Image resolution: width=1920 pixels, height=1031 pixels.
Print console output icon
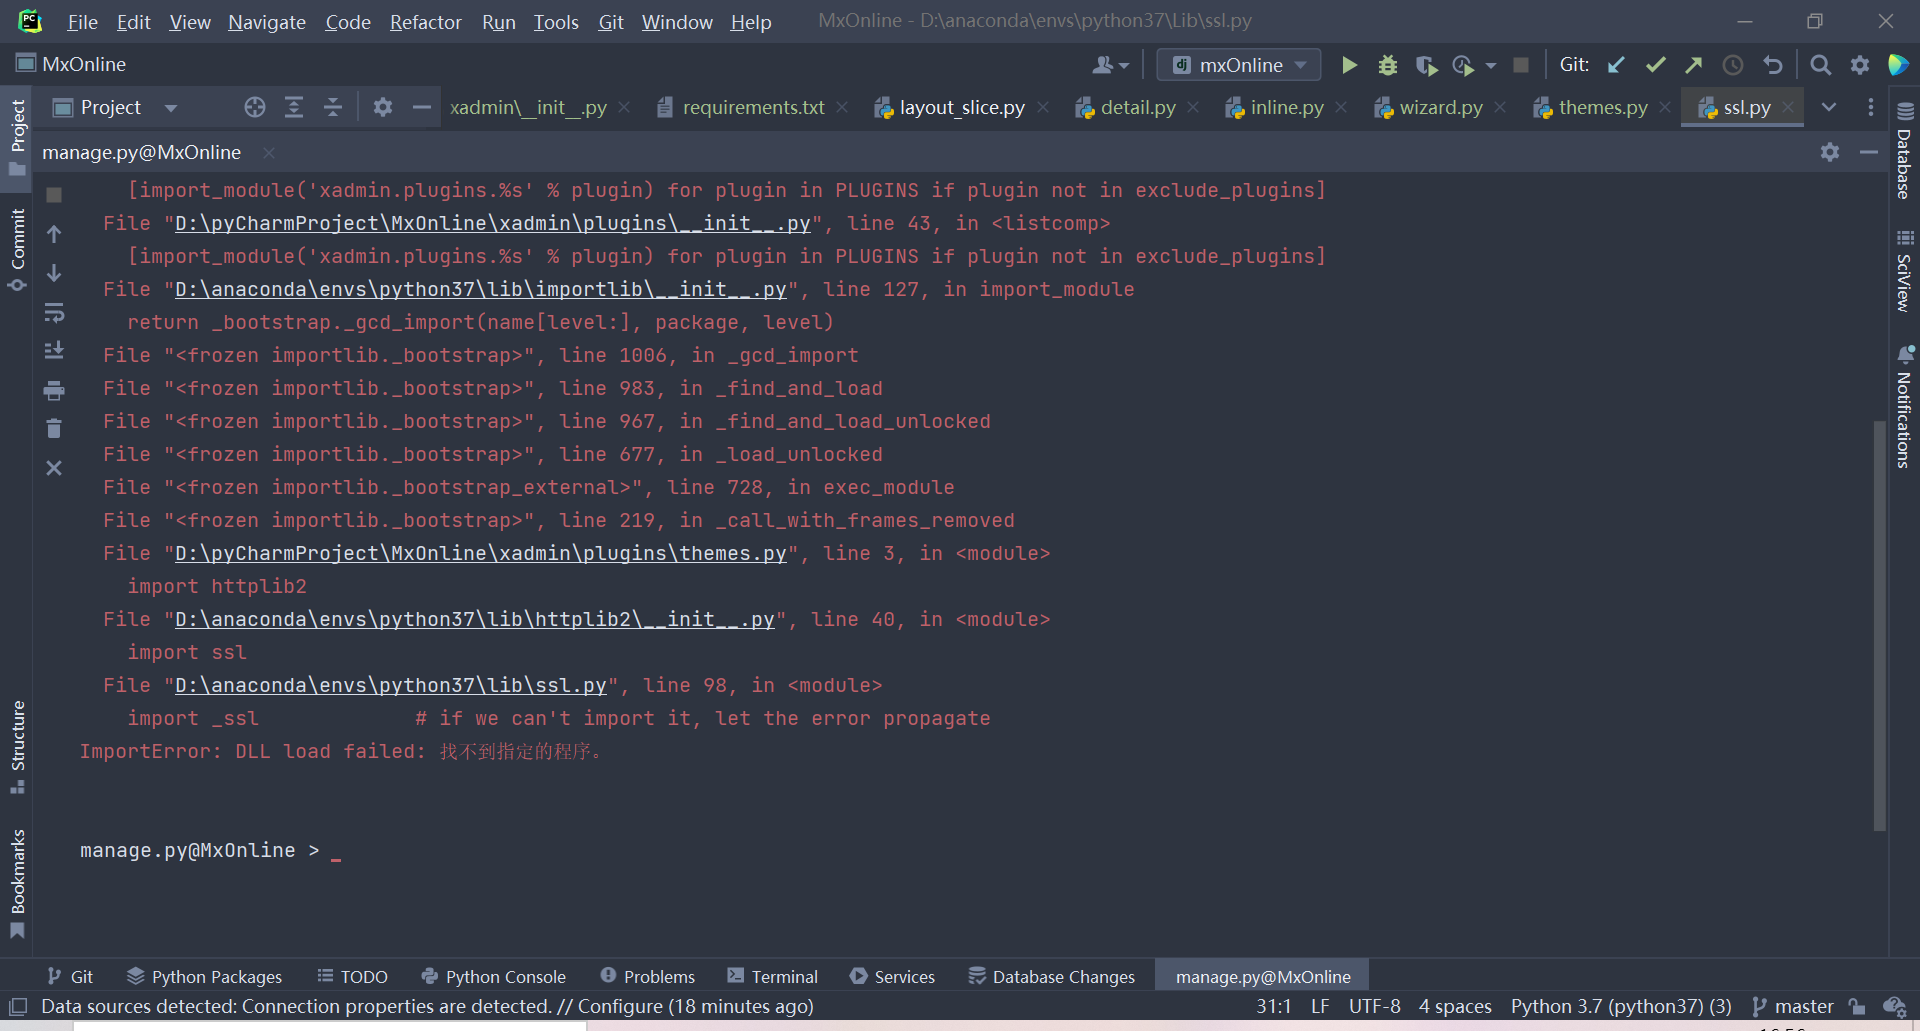[54, 390]
